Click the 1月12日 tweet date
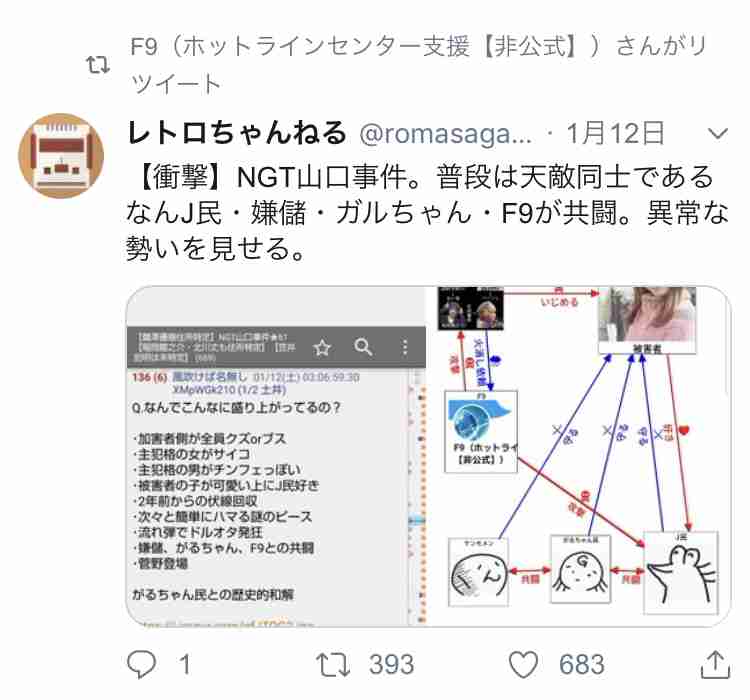Image resolution: width=750 pixels, height=700 pixels. [616, 133]
